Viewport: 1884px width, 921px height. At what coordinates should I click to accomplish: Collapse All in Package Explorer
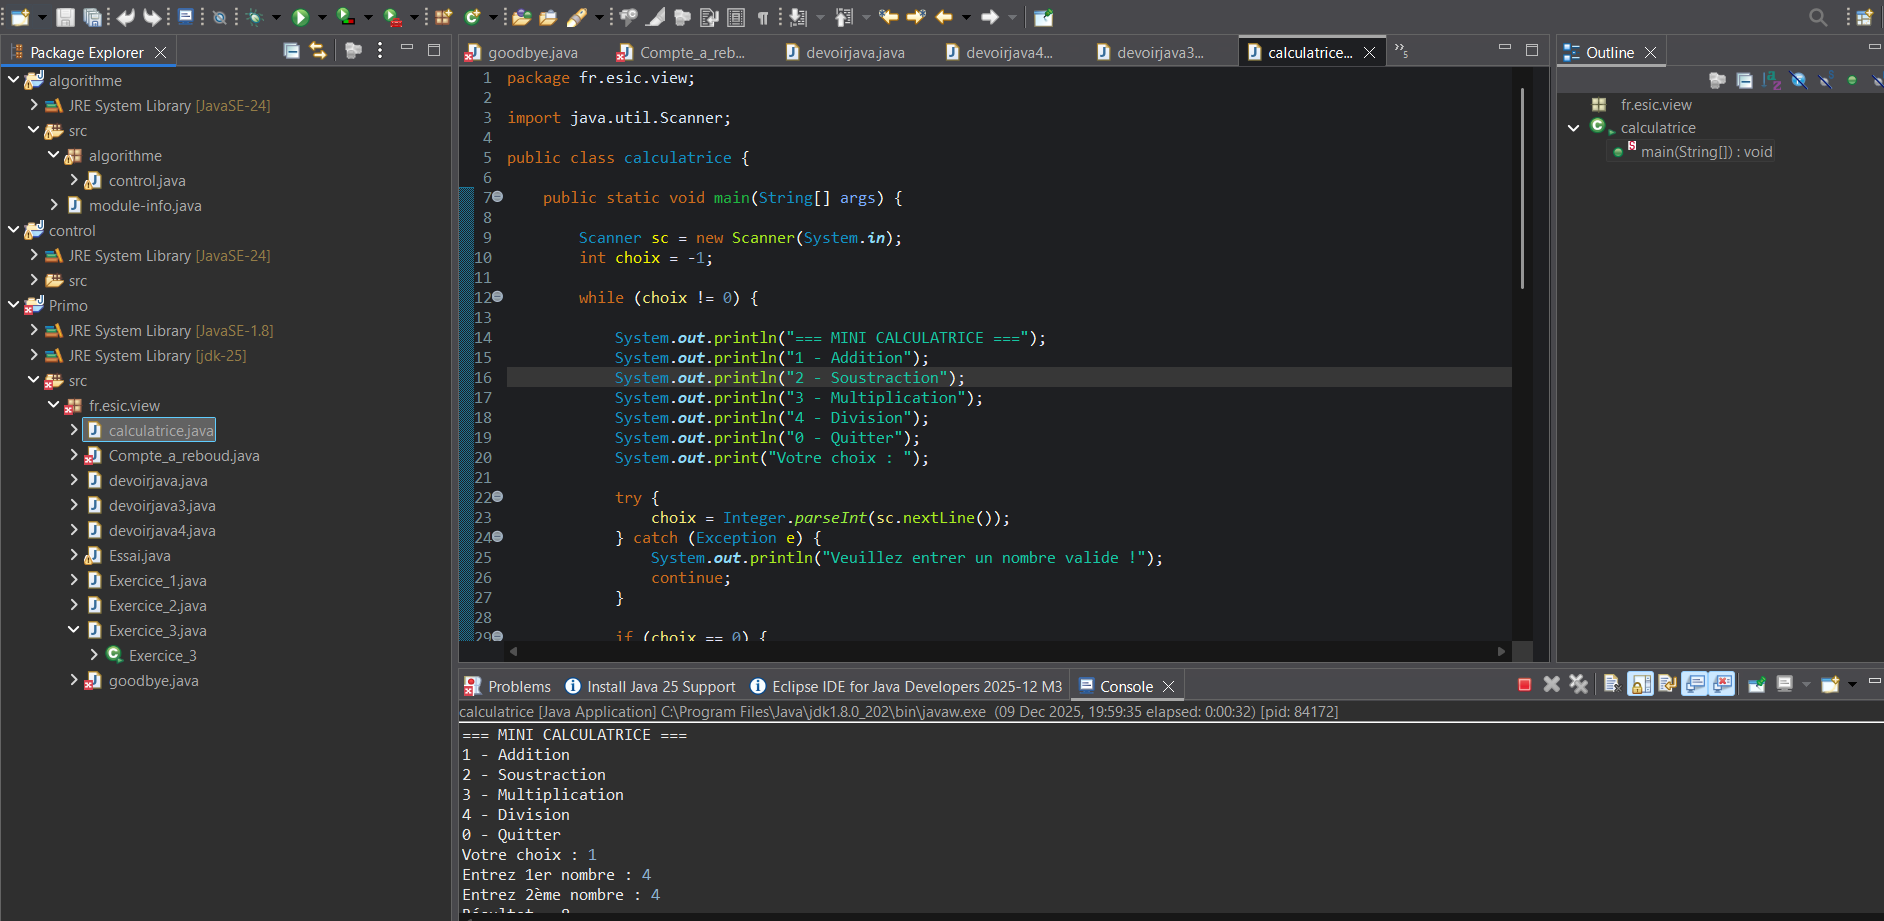[292, 51]
